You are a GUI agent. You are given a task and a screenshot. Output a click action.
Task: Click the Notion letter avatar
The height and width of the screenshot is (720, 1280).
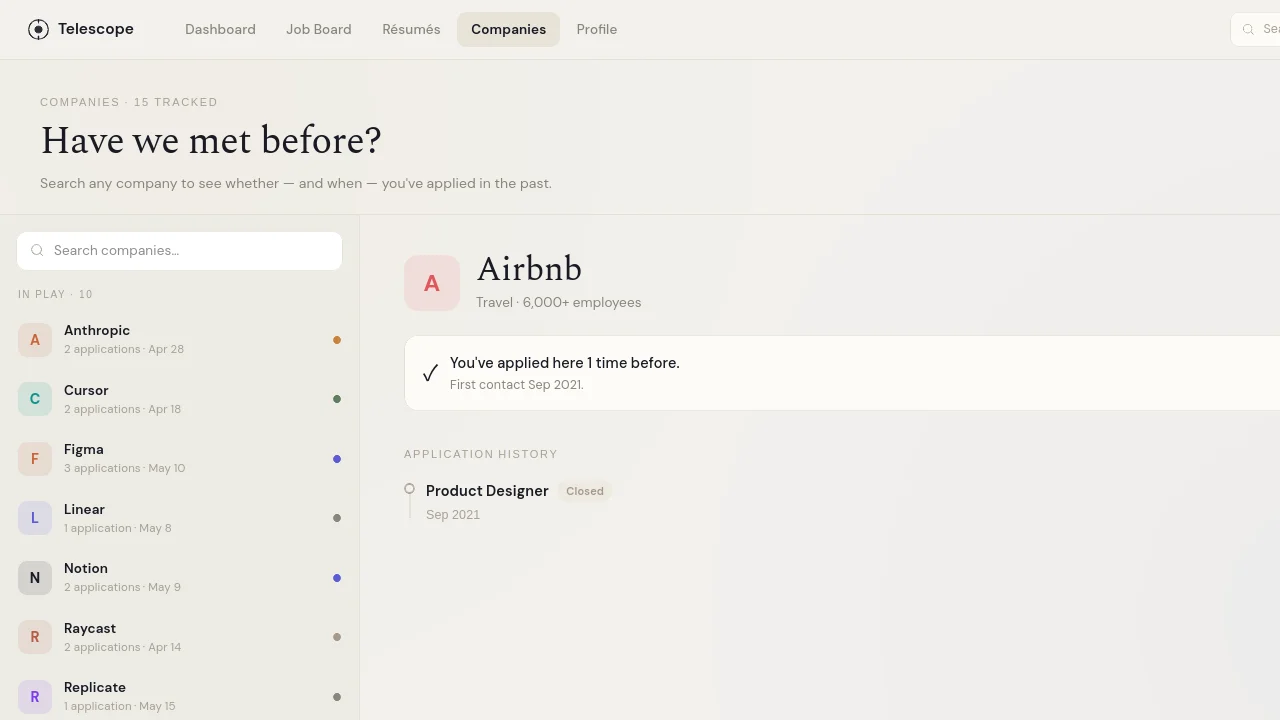point(35,578)
